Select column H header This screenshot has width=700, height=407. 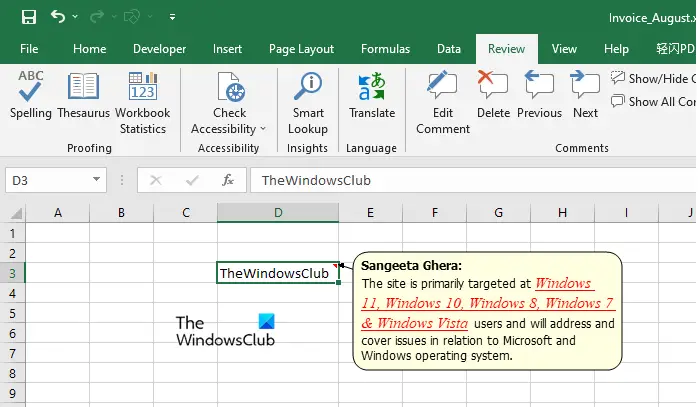(x=562, y=212)
